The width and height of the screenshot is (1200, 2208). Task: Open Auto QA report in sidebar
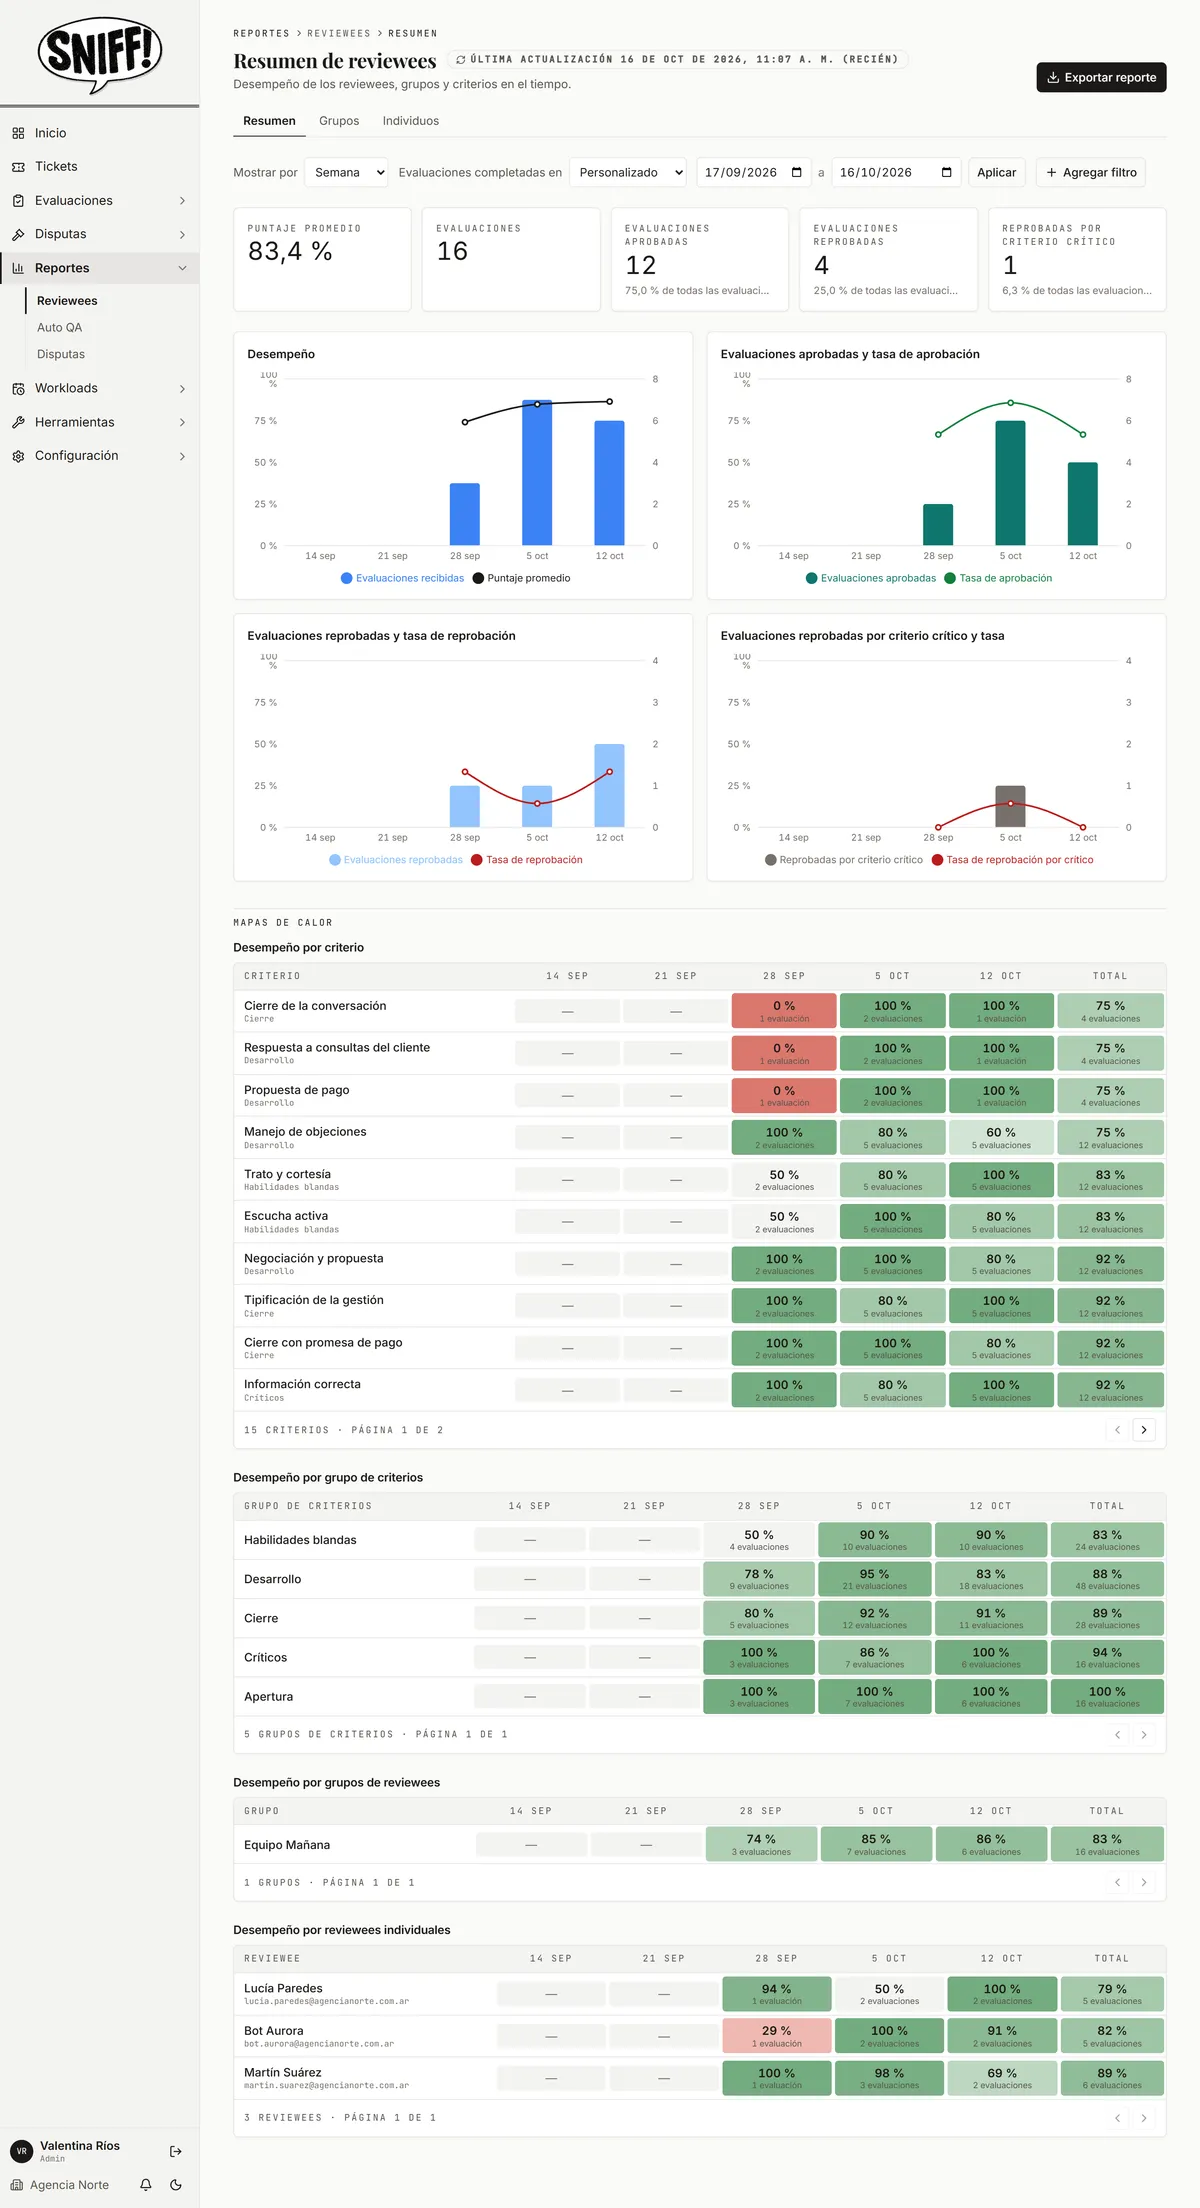(60, 328)
